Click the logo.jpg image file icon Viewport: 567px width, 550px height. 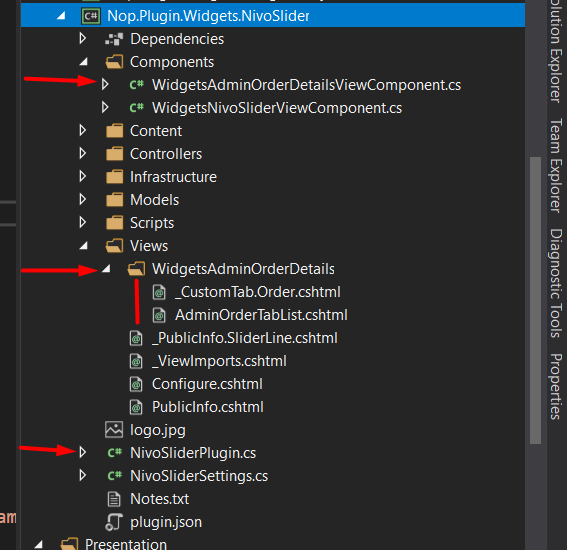[x=114, y=430]
